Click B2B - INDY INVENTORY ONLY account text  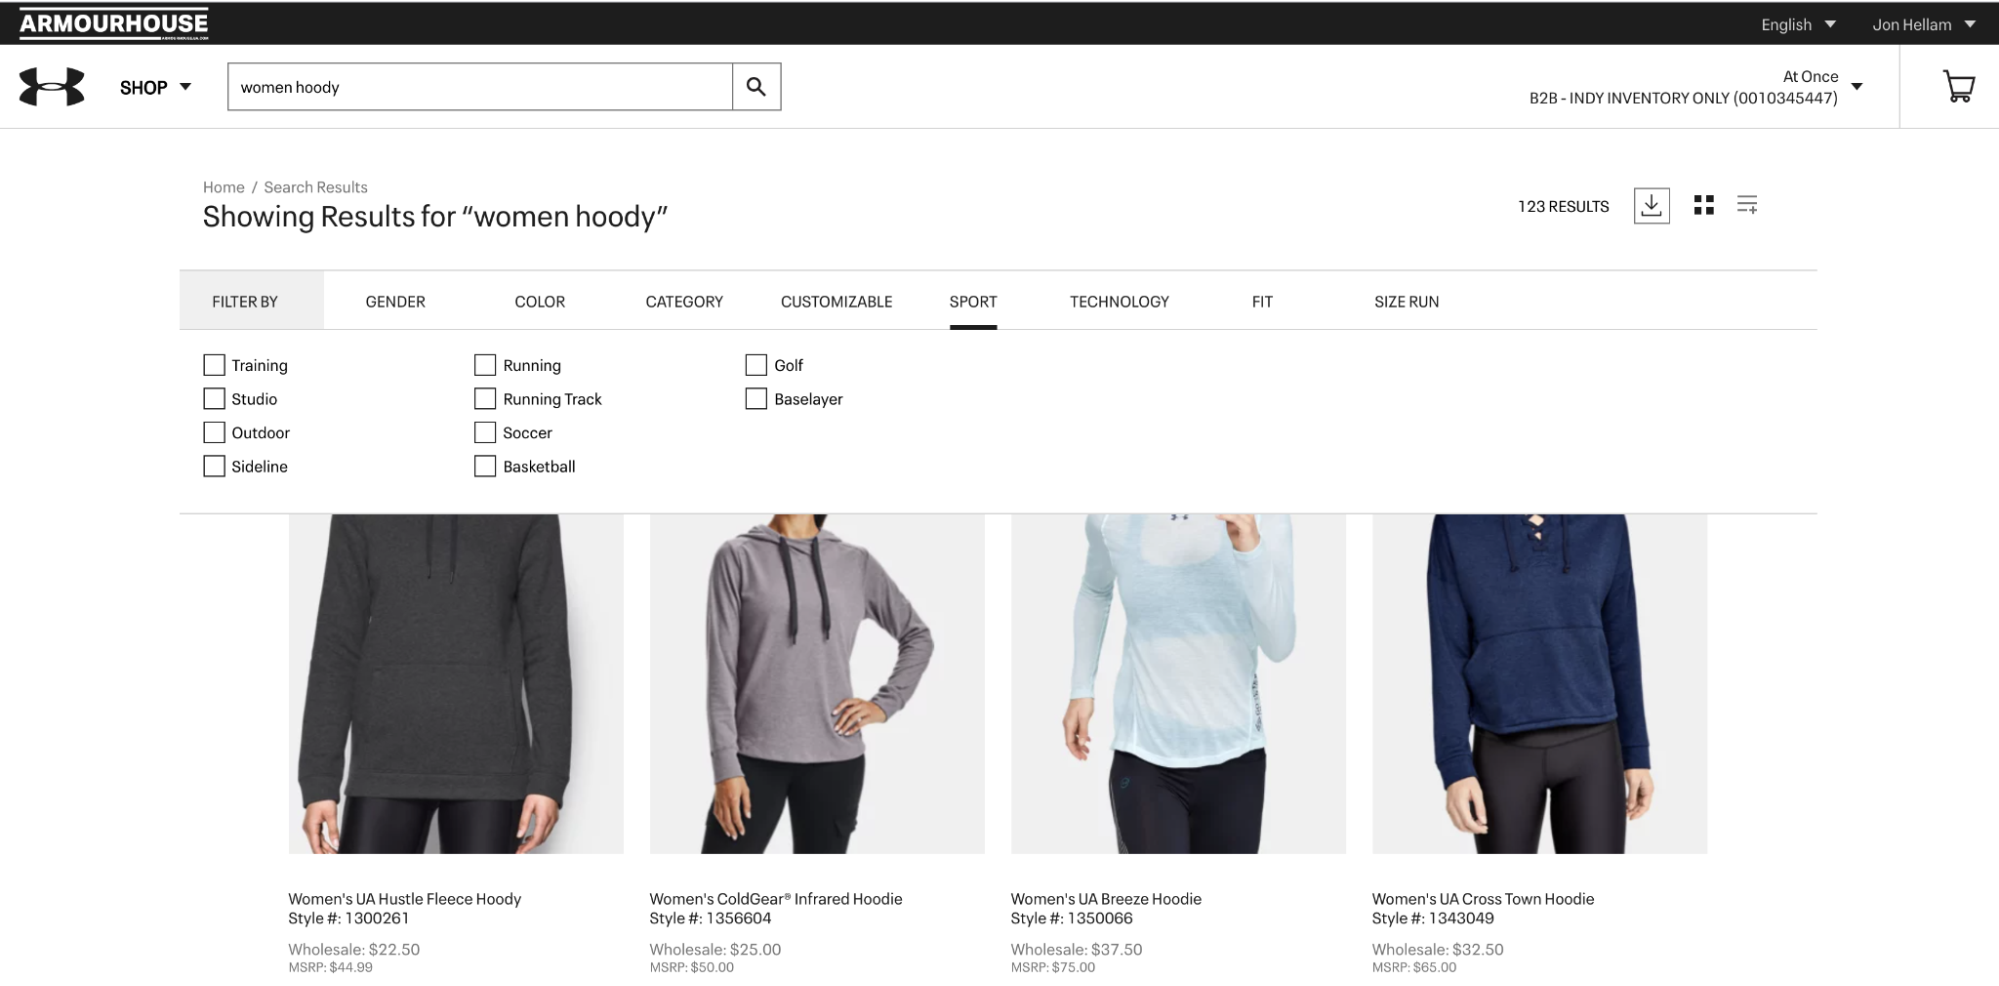1683,98
